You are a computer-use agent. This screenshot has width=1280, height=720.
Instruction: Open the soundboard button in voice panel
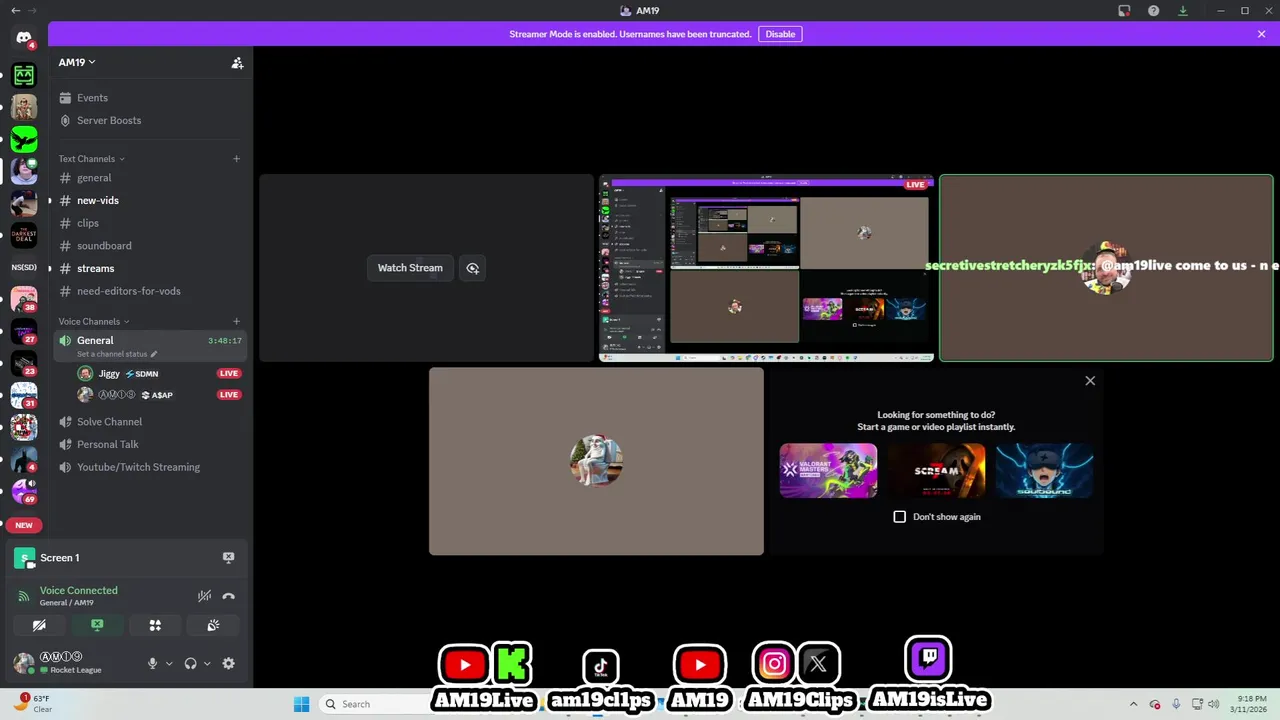[x=213, y=625]
